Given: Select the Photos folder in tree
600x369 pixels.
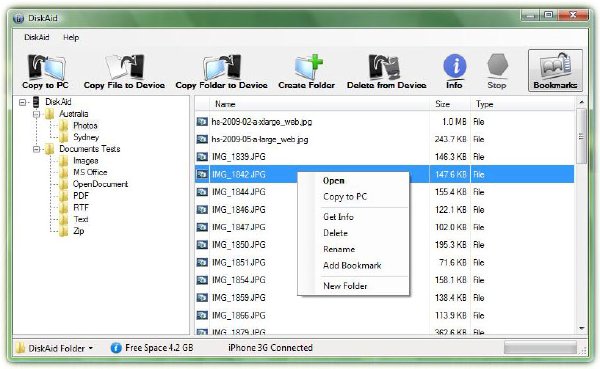Looking at the screenshot, I should tap(85, 126).
